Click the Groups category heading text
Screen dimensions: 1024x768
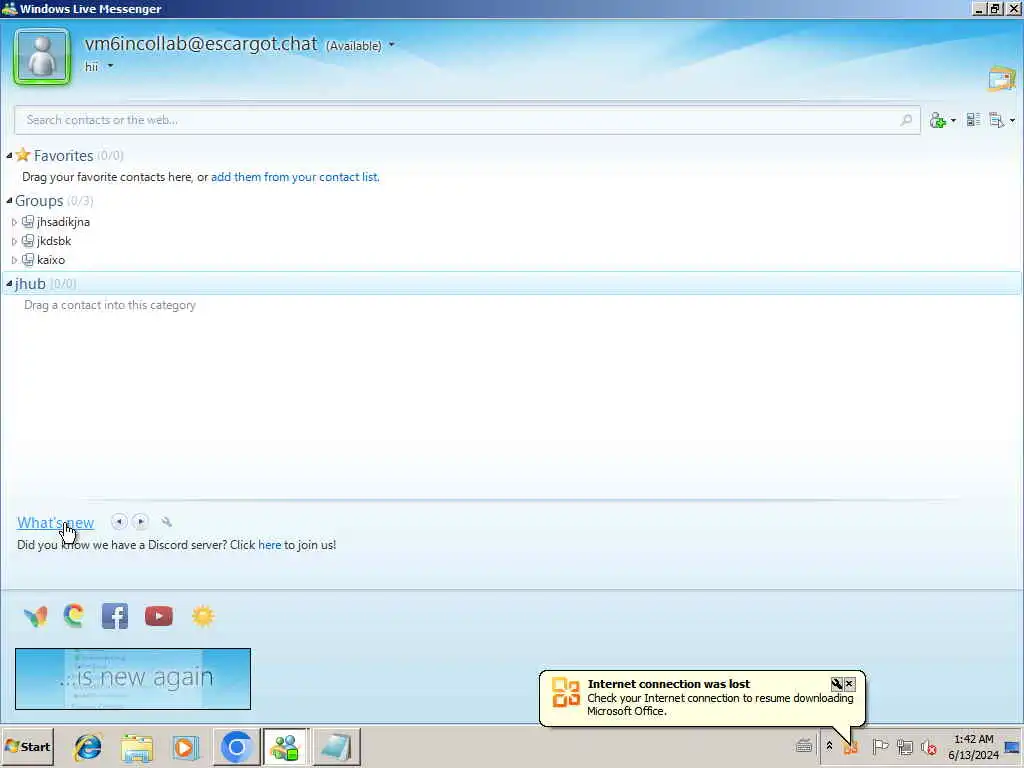point(39,200)
